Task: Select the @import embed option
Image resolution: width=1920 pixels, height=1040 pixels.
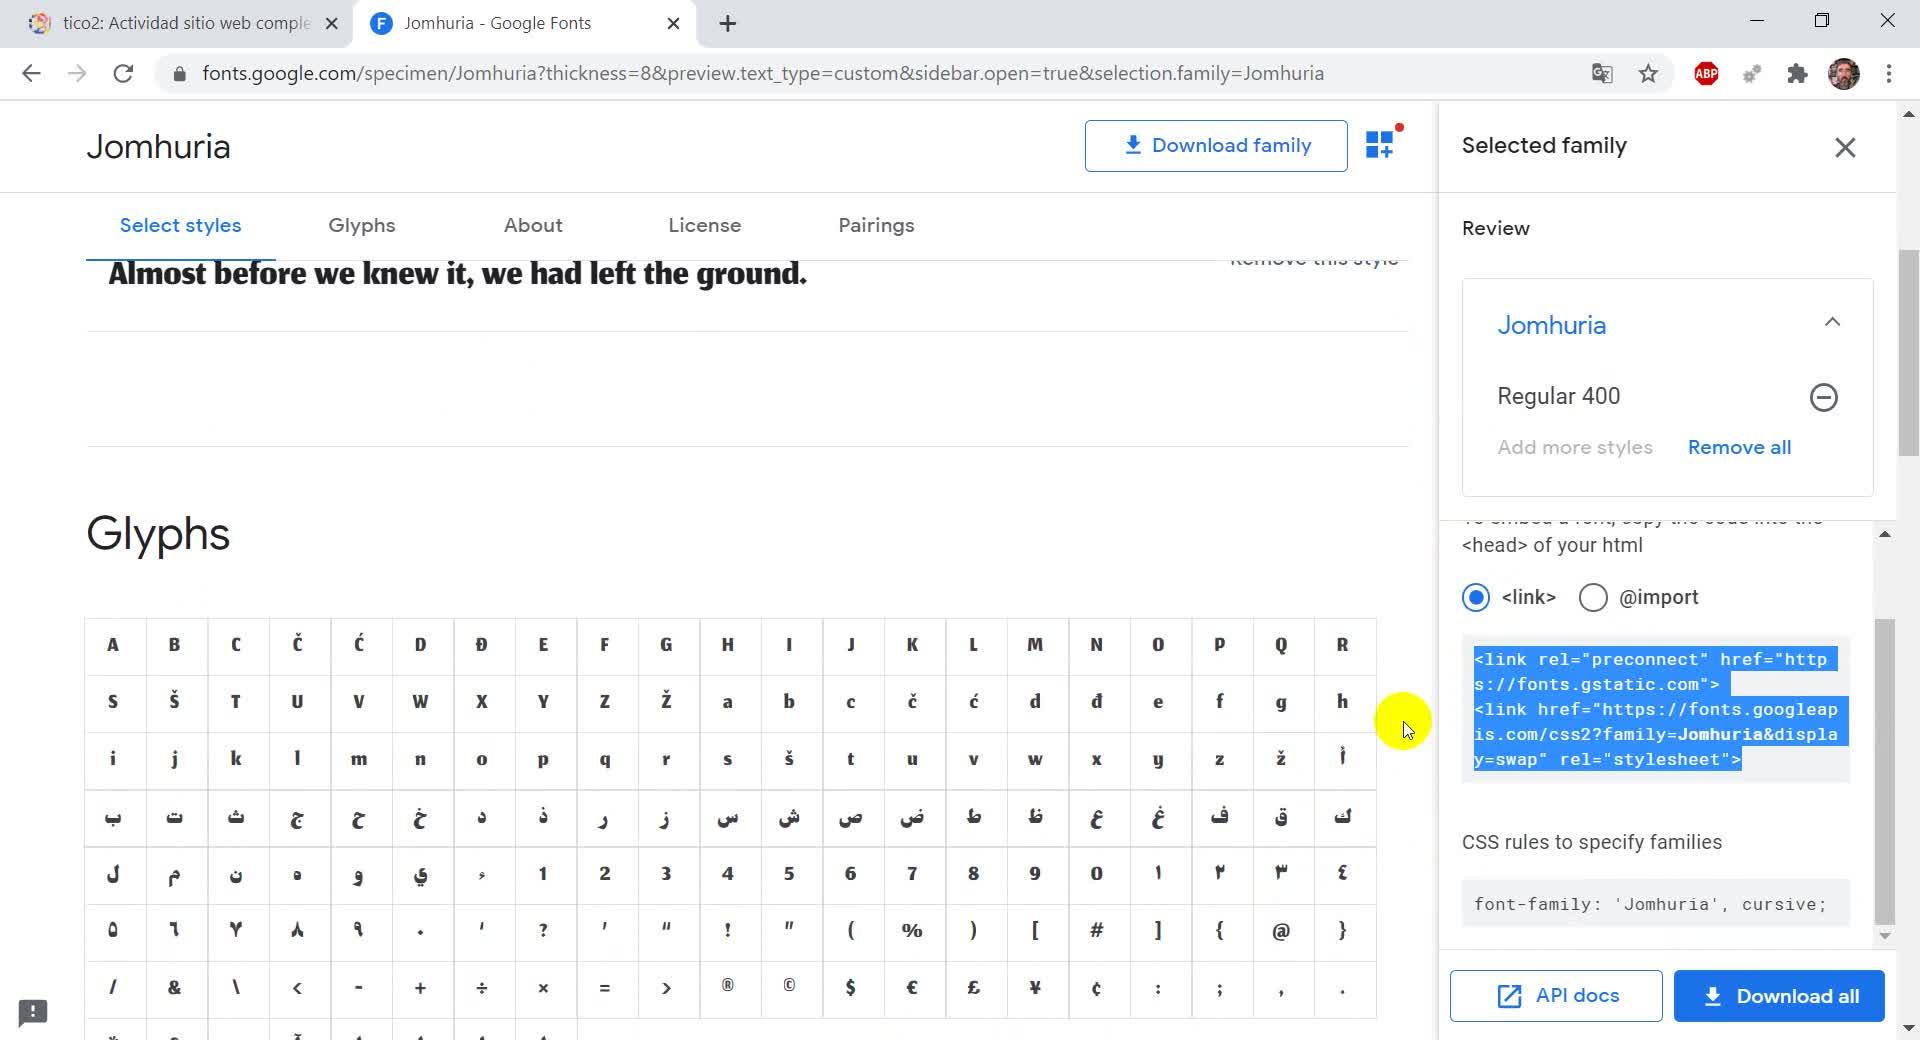Action: coord(1592,597)
